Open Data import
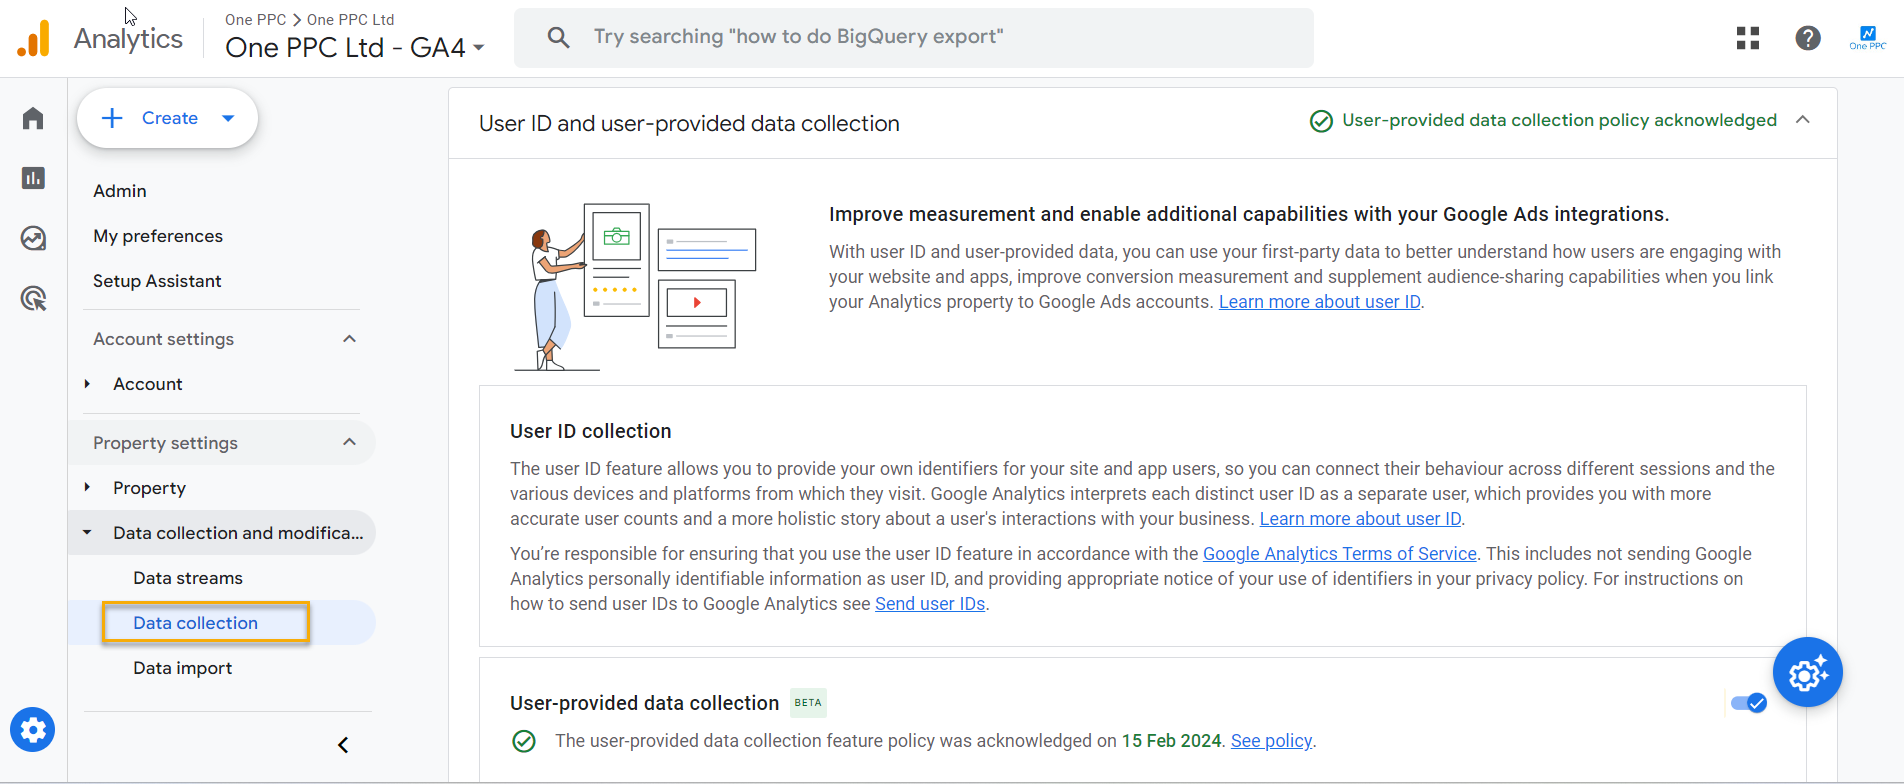1904x784 pixels. [x=182, y=668]
